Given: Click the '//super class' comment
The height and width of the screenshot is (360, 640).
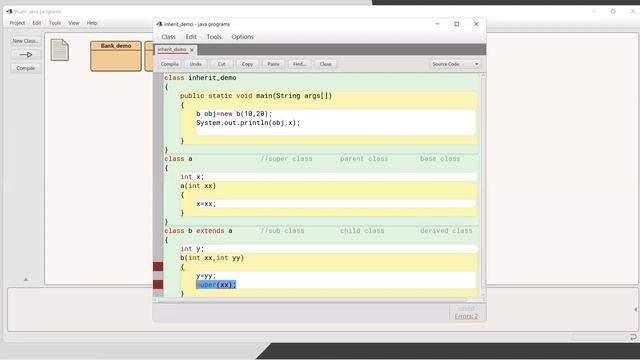Looking at the screenshot, I should point(286,159).
